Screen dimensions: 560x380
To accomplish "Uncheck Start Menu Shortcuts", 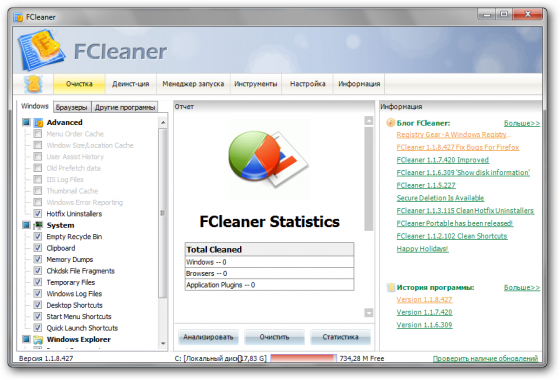I will 38,316.
